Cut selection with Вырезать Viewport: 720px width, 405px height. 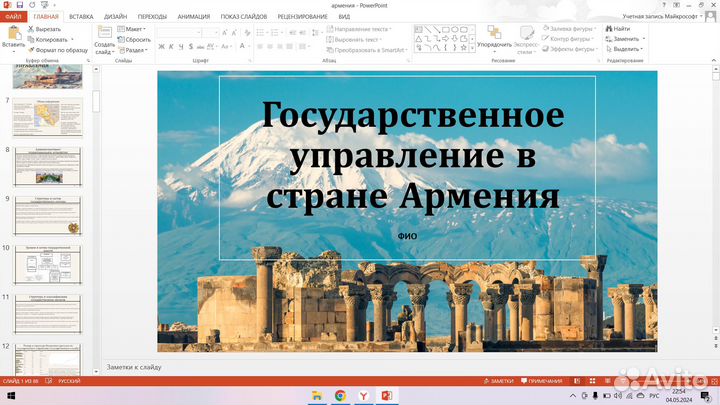(x=45, y=29)
